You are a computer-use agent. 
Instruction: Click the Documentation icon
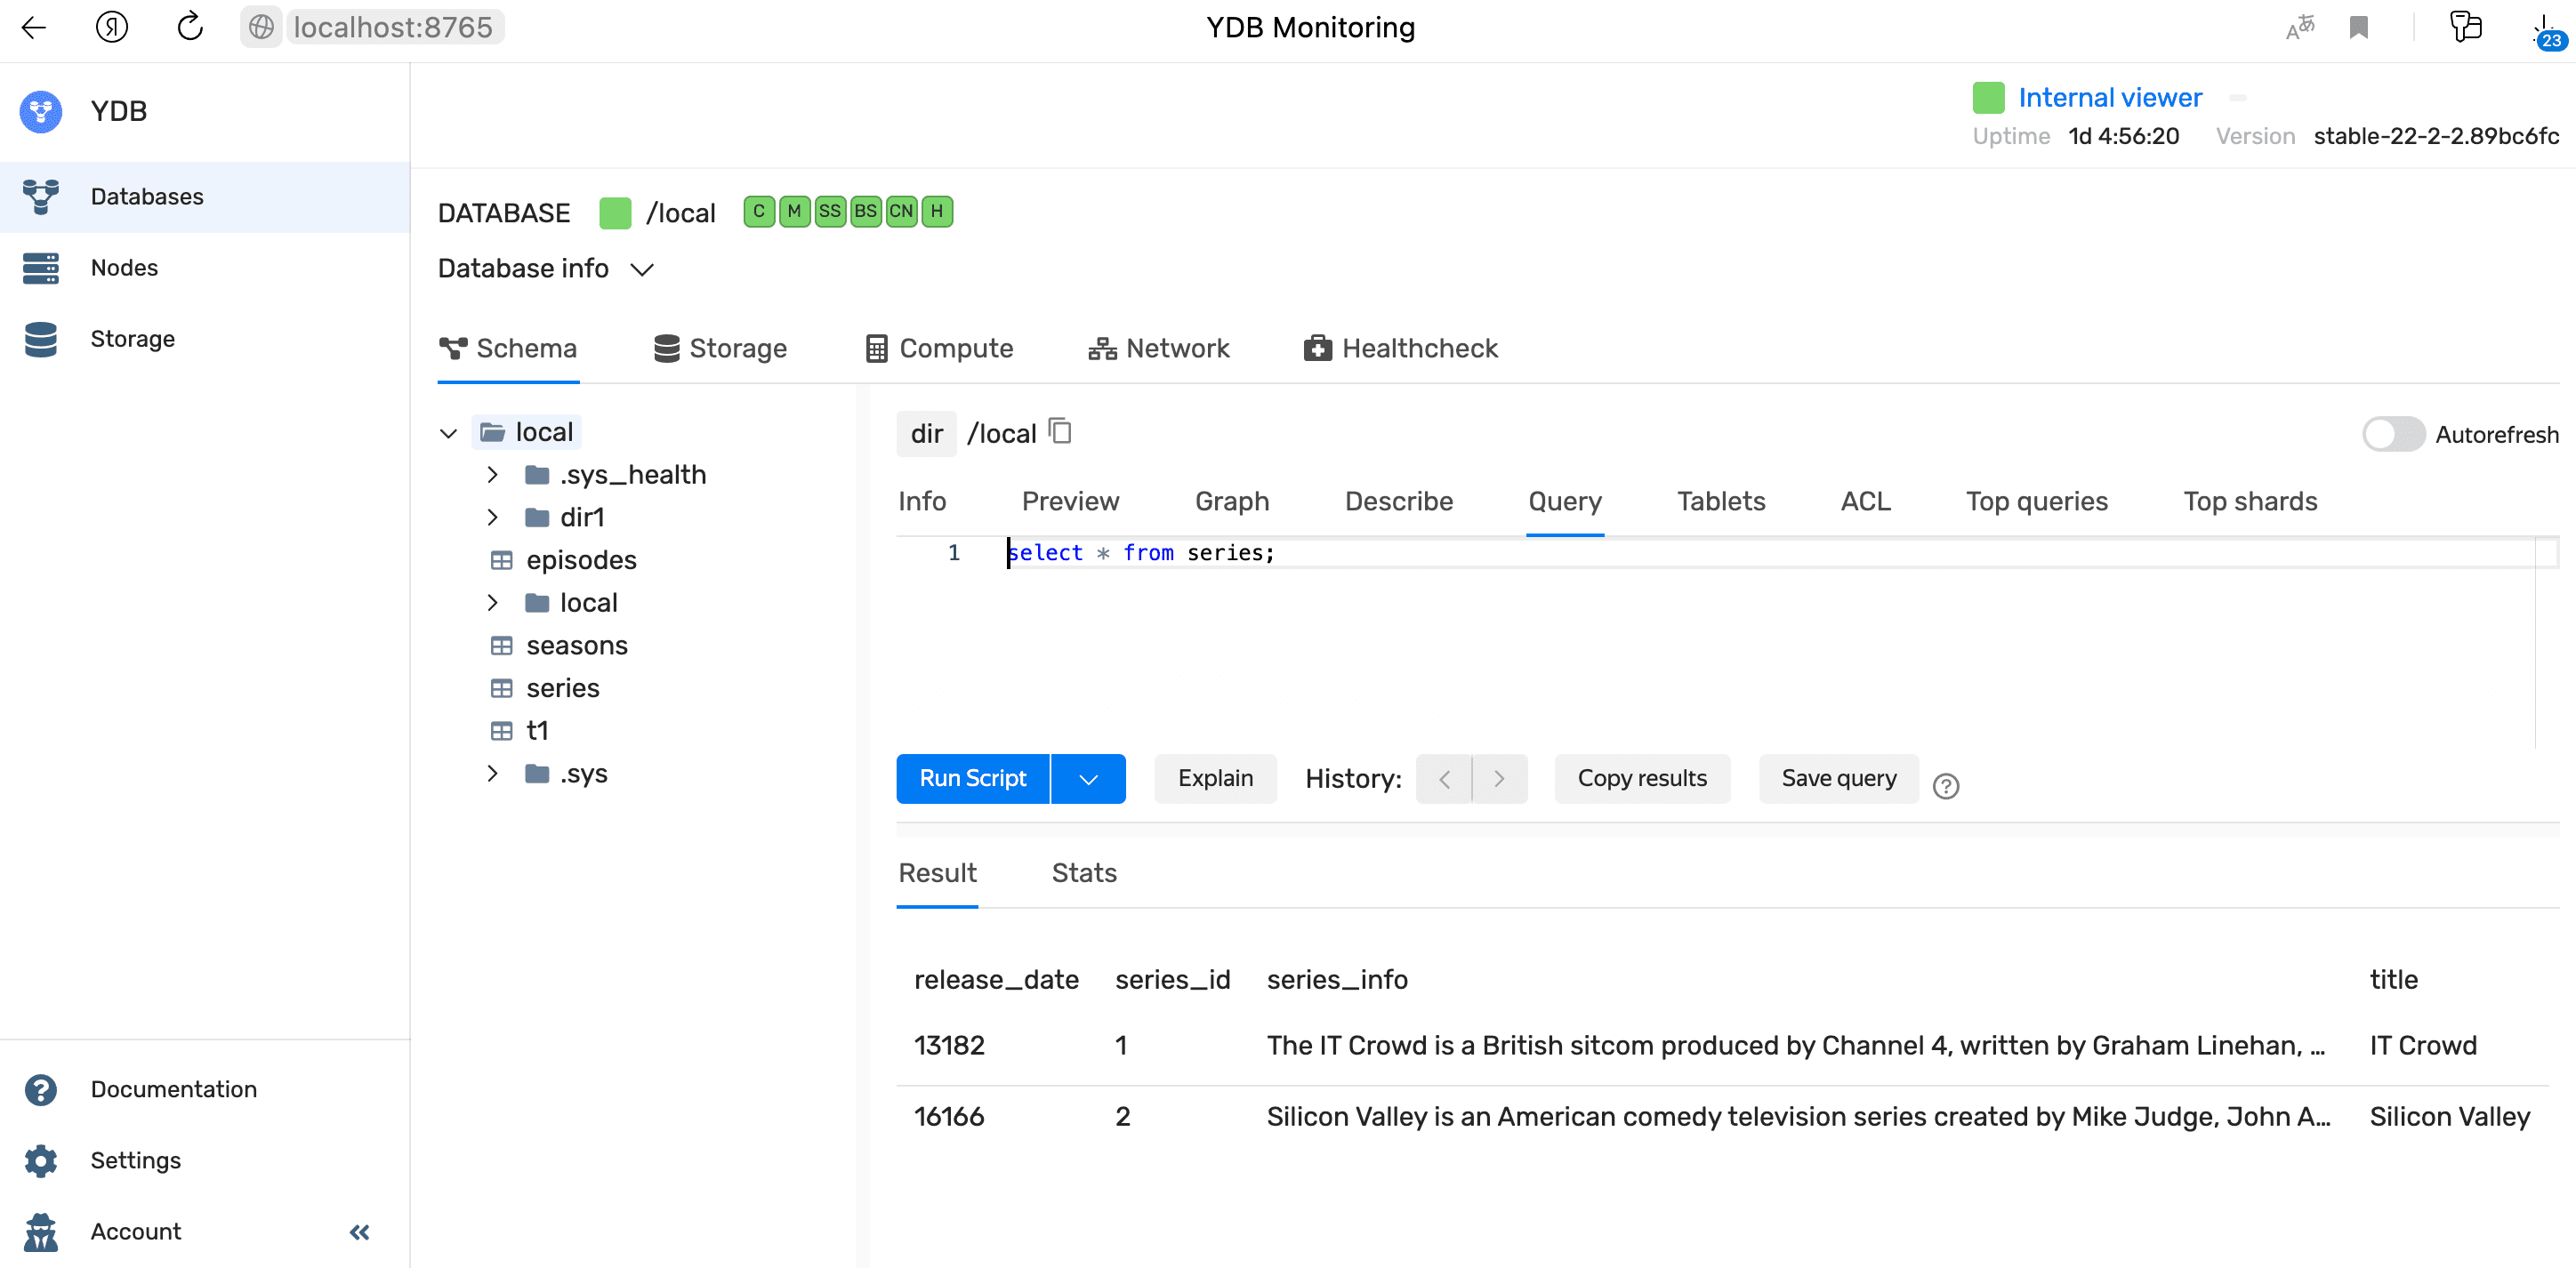click(39, 1089)
